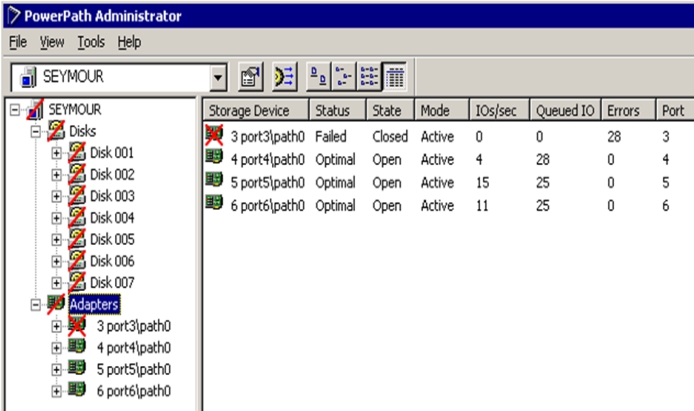The width and height of the screenshot is (694, 411).
Task: Open the Help menu
Action: pos(129,42)
